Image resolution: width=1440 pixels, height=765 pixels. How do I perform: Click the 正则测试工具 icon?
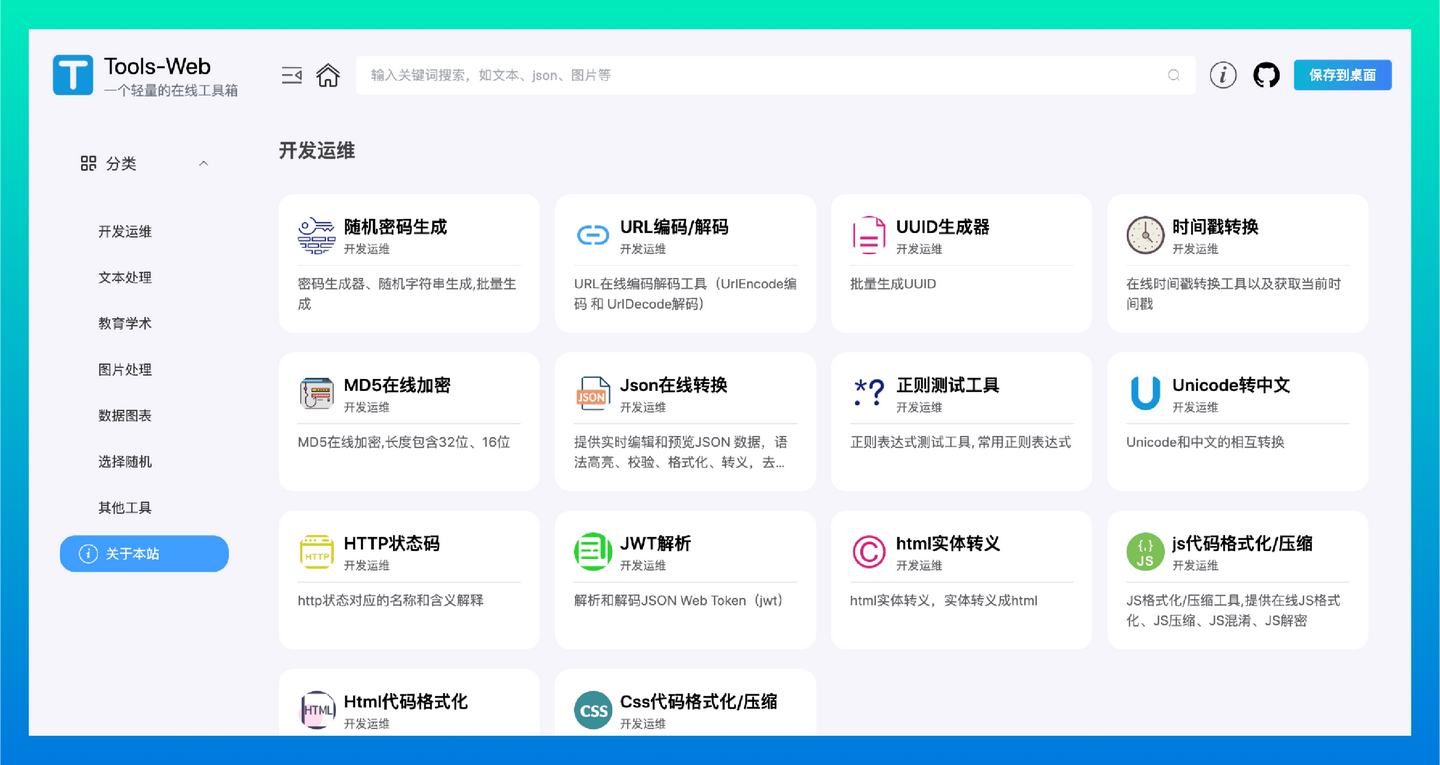[x=869, y=393]
